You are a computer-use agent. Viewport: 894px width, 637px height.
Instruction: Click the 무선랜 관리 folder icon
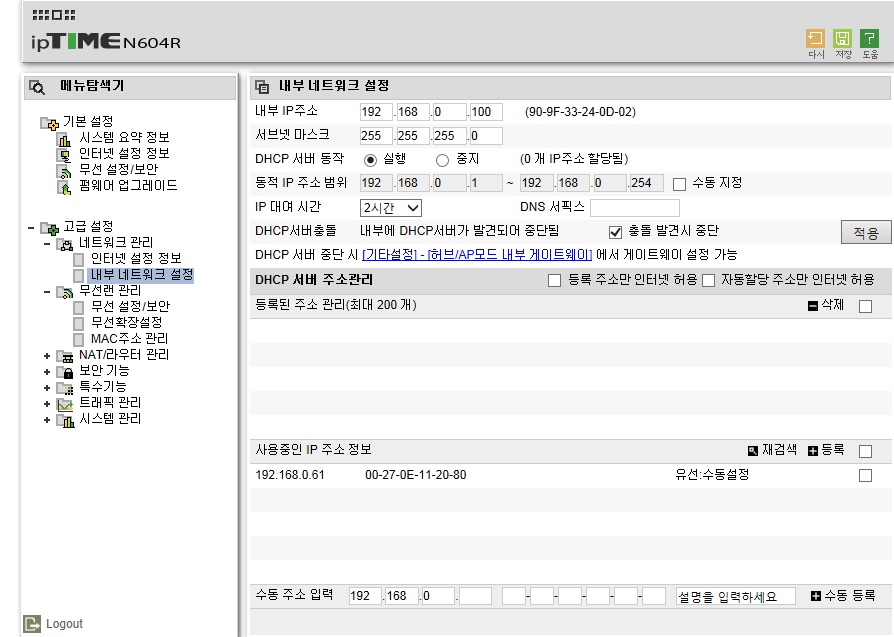[65, 292]
